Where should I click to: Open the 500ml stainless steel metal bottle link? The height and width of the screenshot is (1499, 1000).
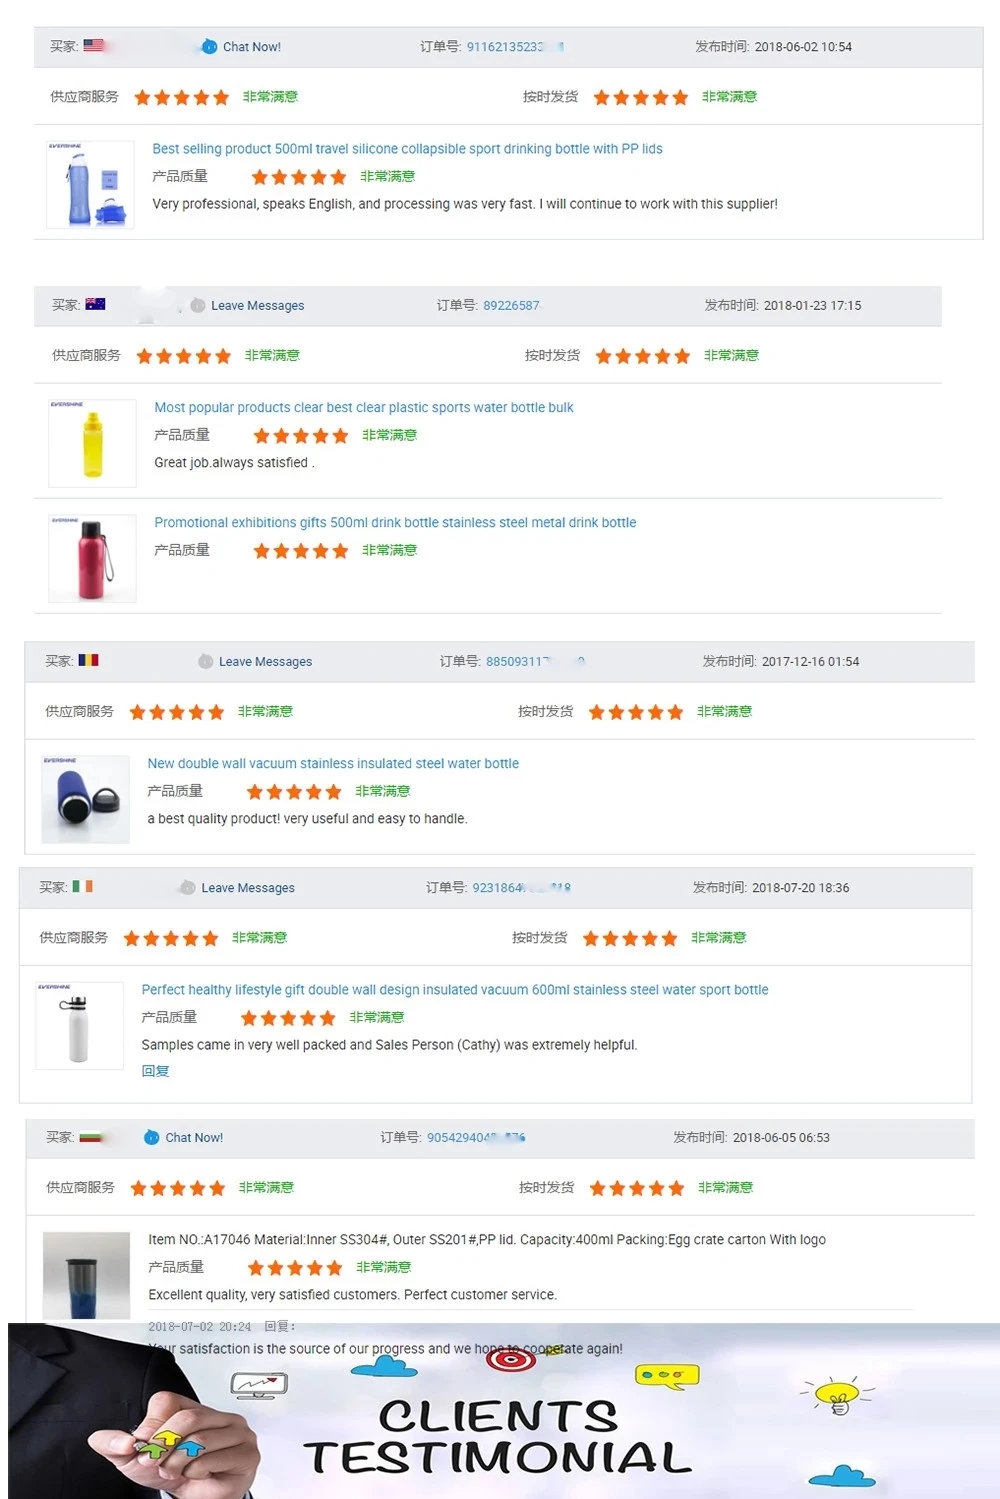tap(395, 523)
